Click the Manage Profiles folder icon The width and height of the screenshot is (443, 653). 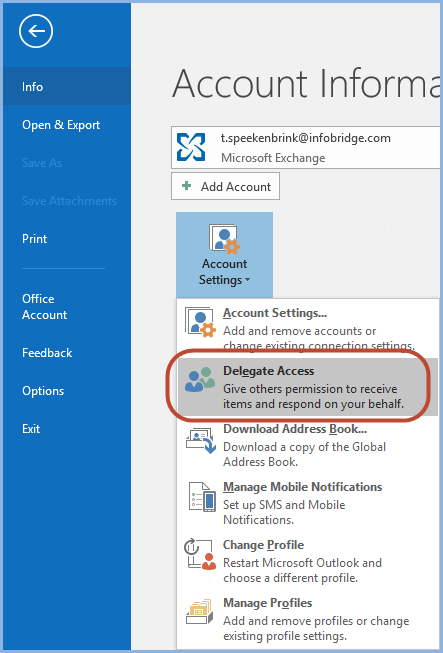(x=201, y=613)
